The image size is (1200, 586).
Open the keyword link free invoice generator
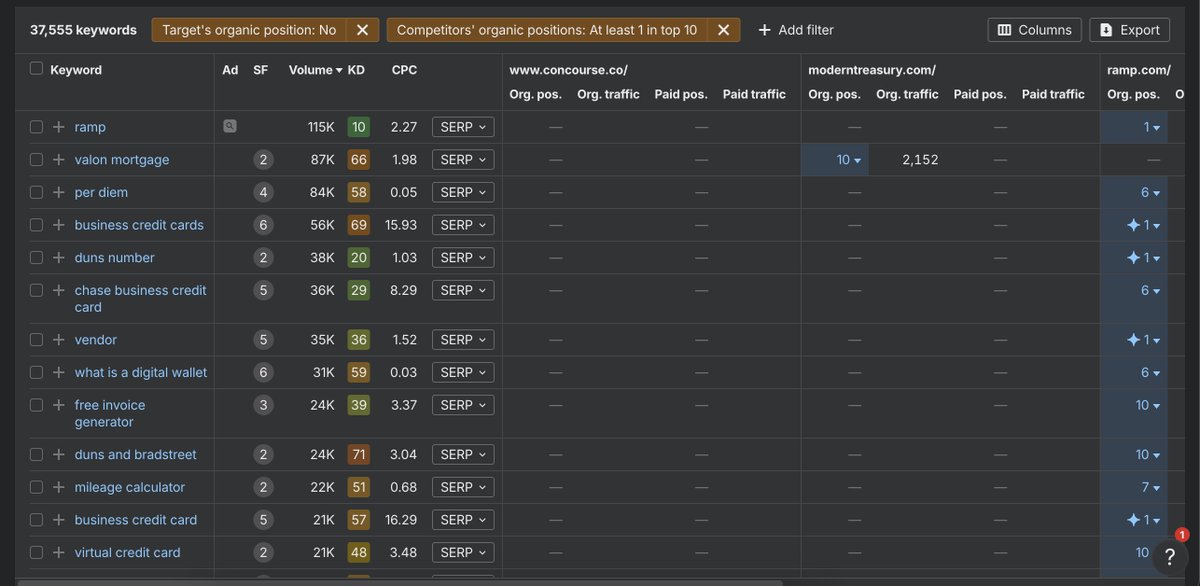click(110, 413)
